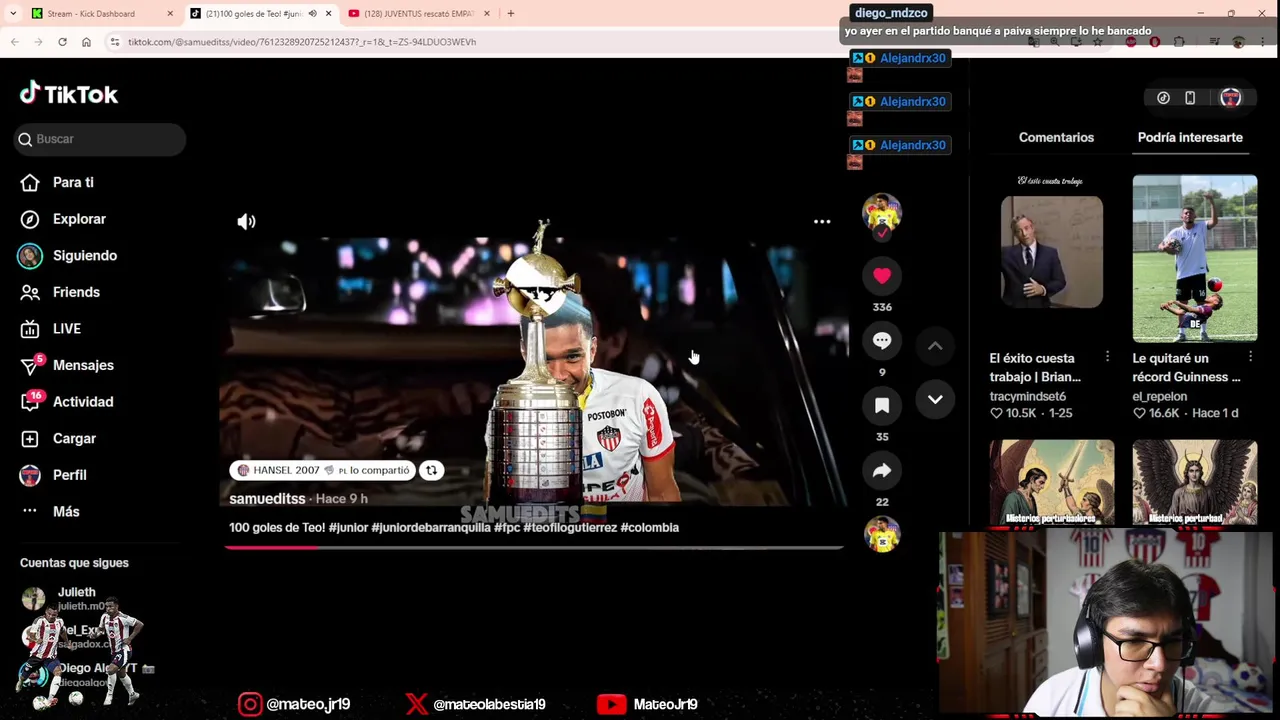Click the TikTok logo
This screenshot has width=1280, height=720.
69,94
